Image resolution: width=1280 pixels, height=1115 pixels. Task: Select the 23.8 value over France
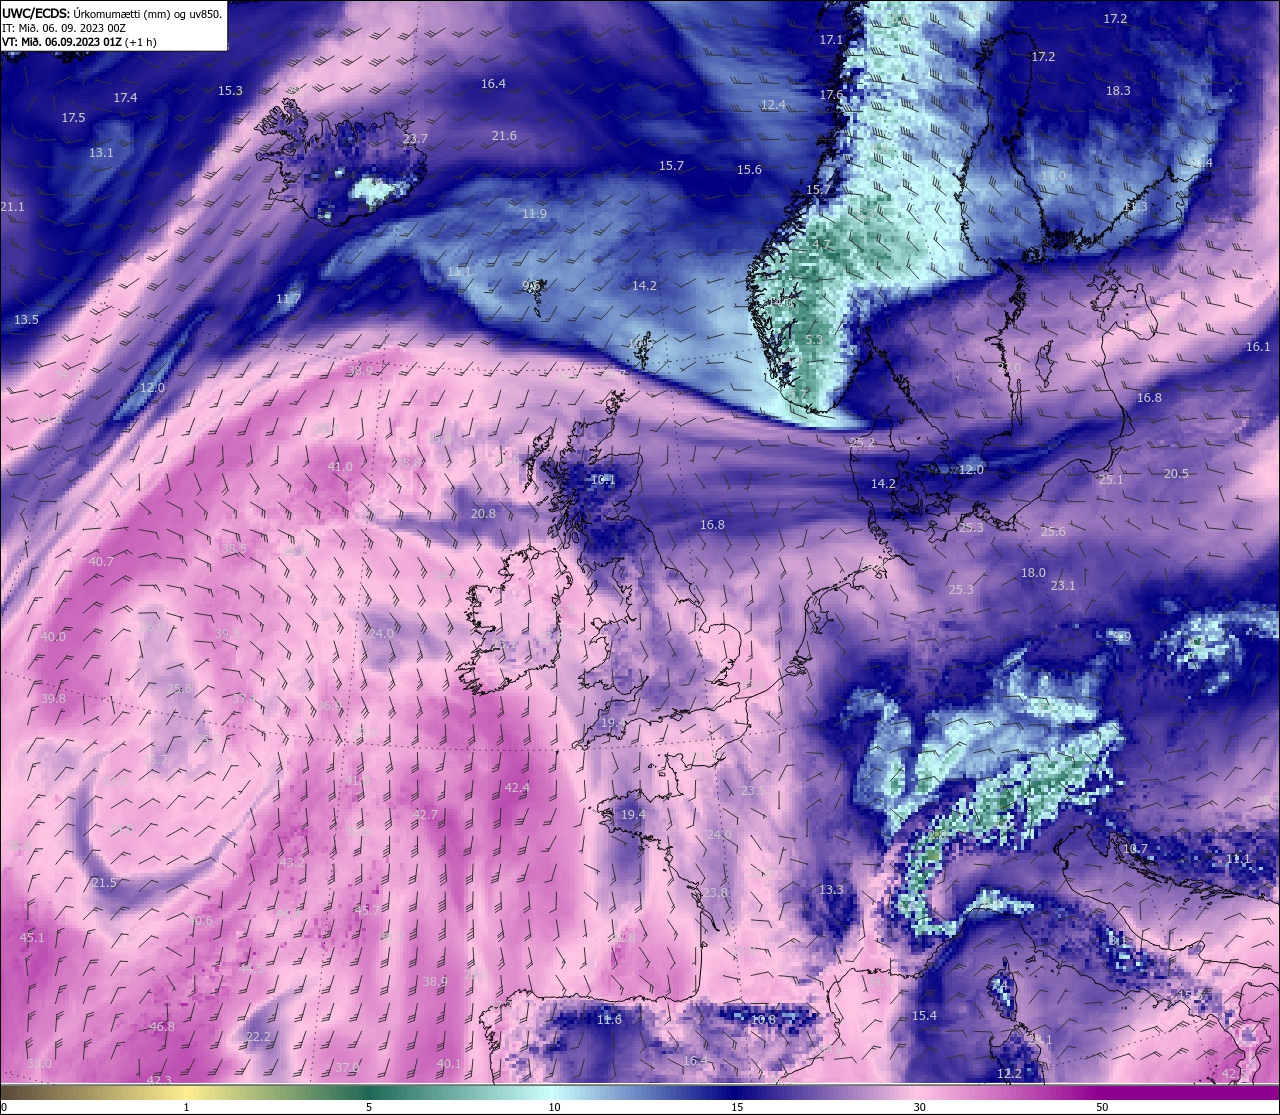click(715, 893)
